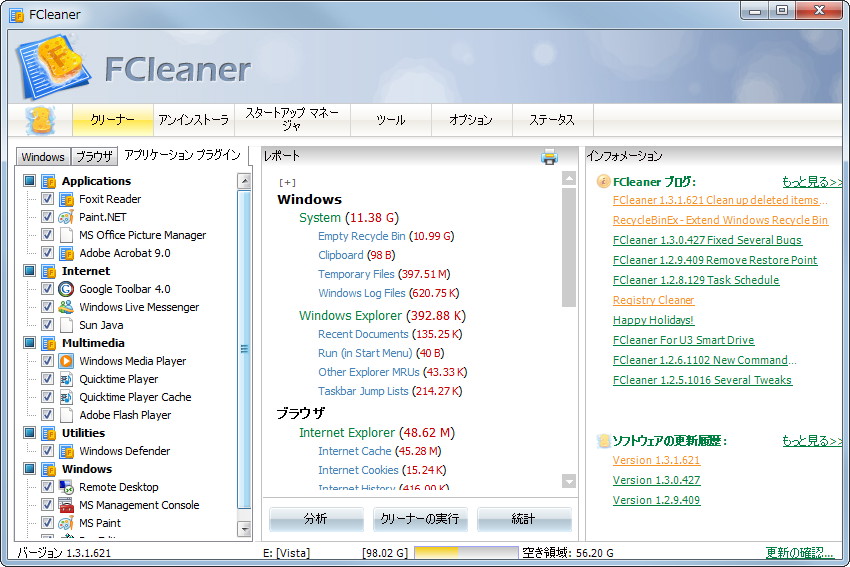Click the disk usage progress bar
Viewport: 850px width, 567px height.
tap(466, 553)
